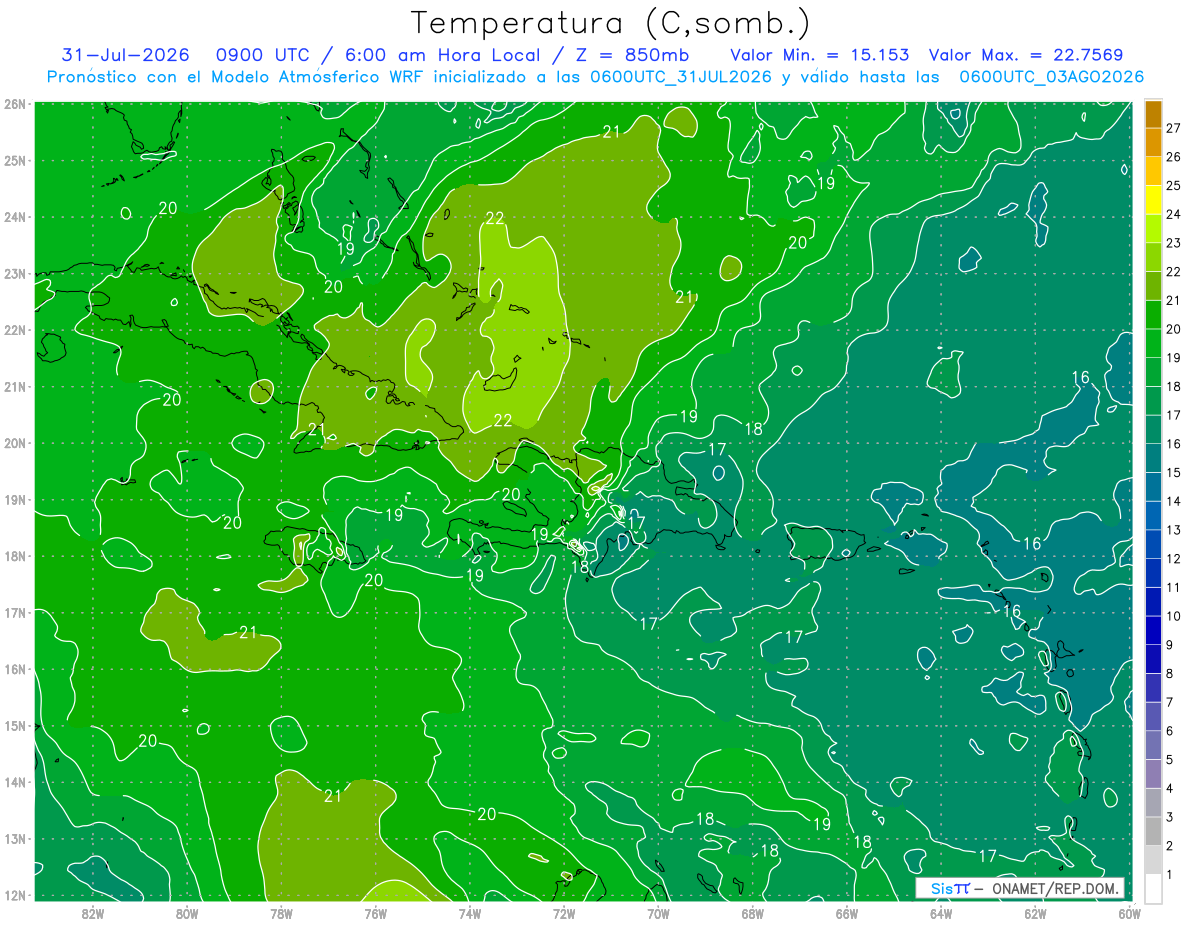Click color scale label "13"
1200x927 pixels.
pyautogui.click(x=1173, y=530)
